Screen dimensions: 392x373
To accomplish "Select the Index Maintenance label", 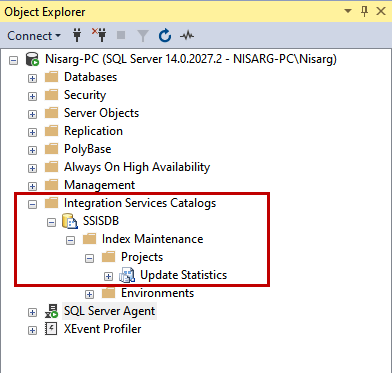I will (x=152, y=239).
